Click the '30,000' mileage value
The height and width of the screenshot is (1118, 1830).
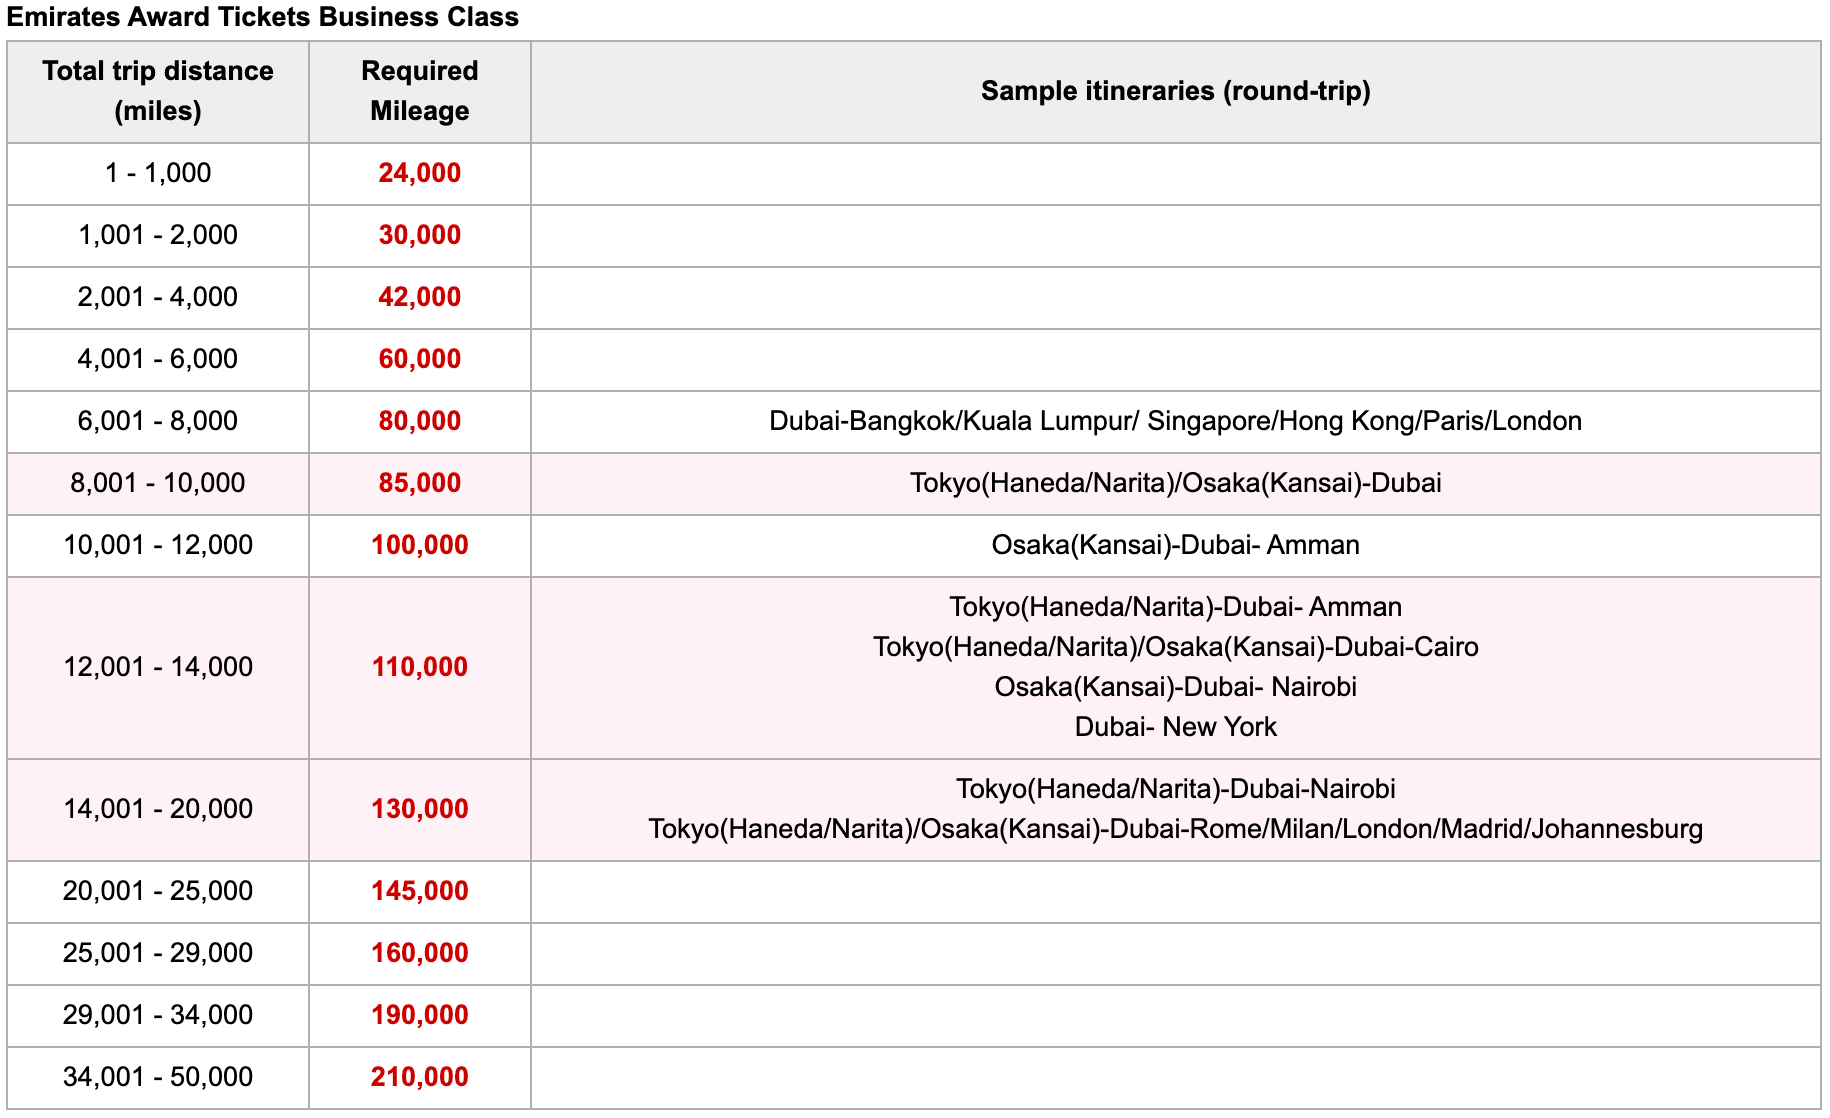pyautogui.click(x=420, y=235)
